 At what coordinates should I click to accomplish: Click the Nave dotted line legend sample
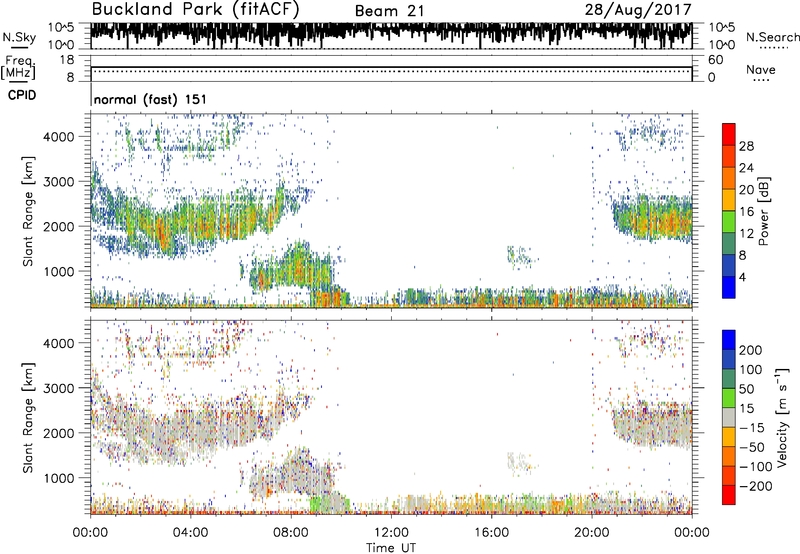761,81
